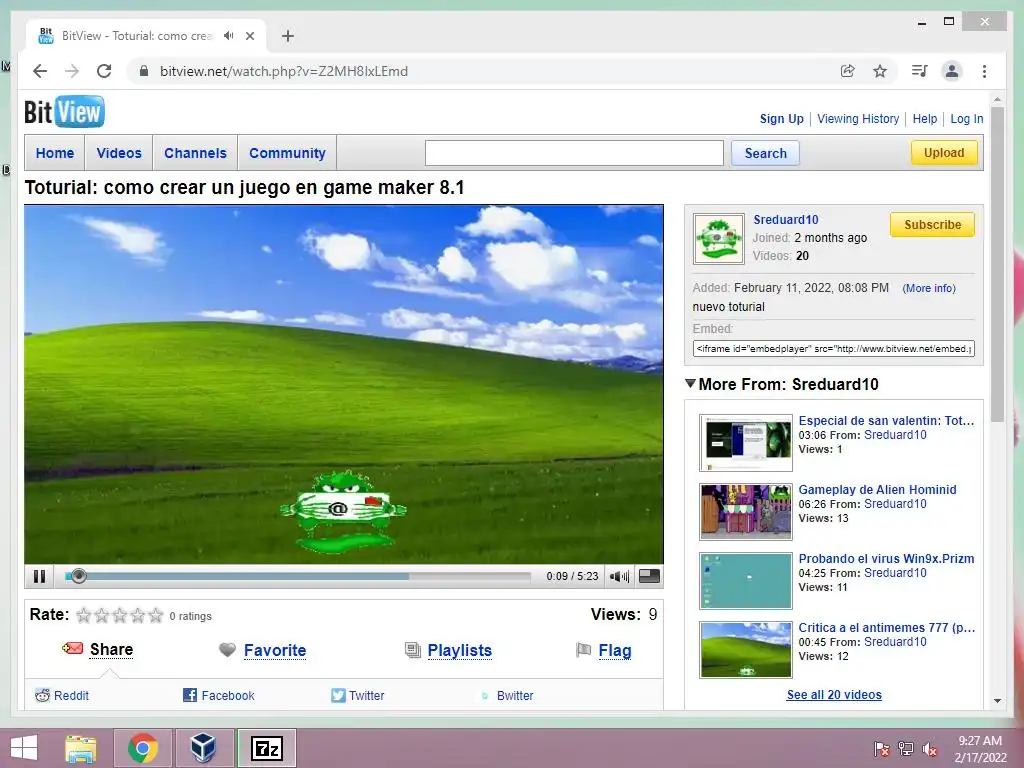Click the Playlists icon
Screen dimensions: 1024x768
pyautogui.click(x=413, y=650)
